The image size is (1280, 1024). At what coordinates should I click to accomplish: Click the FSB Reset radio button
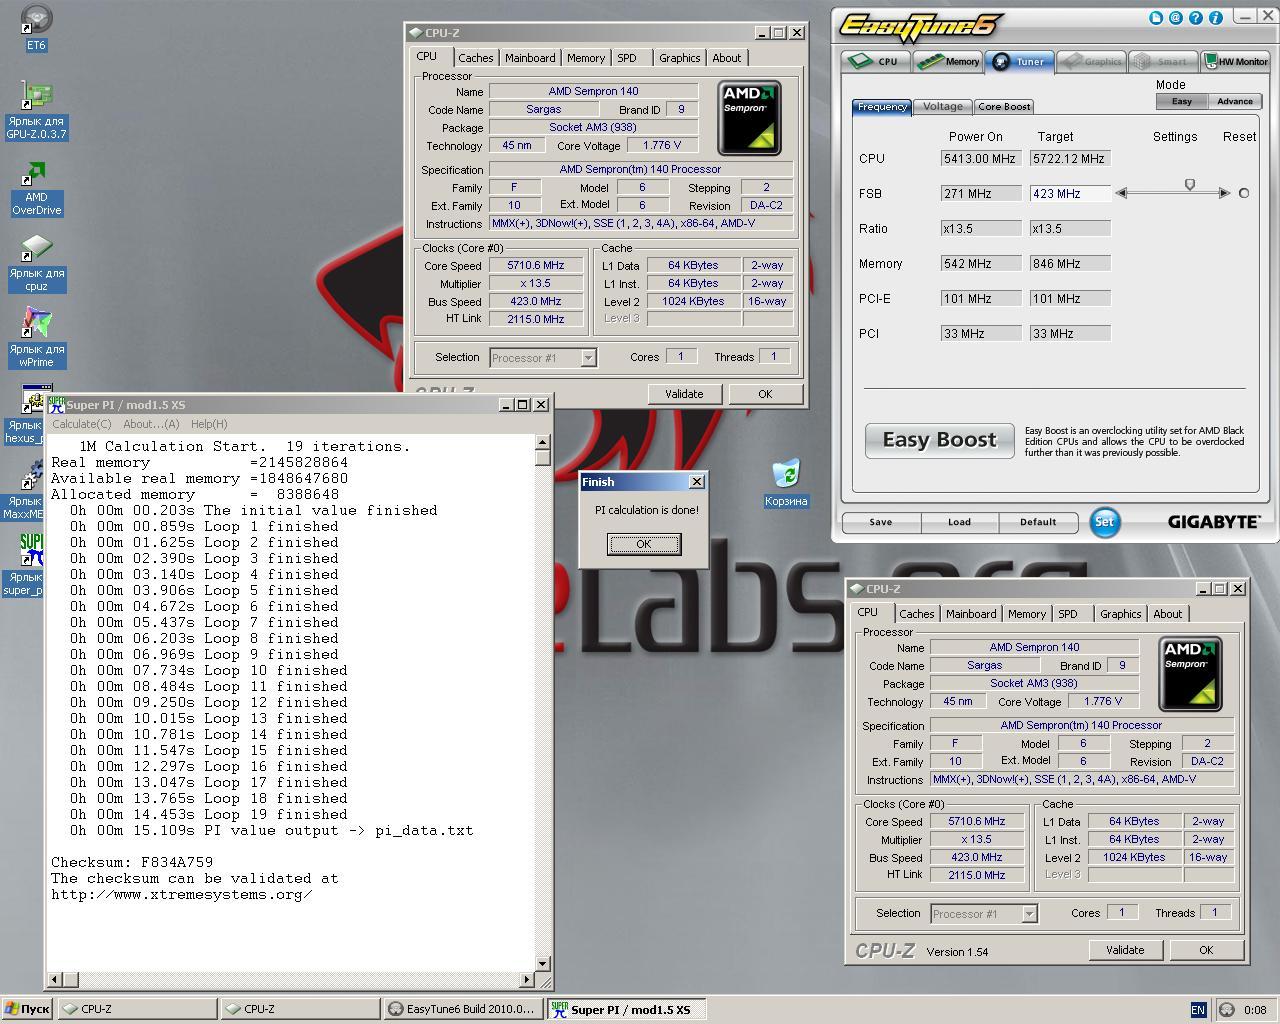1244,193
